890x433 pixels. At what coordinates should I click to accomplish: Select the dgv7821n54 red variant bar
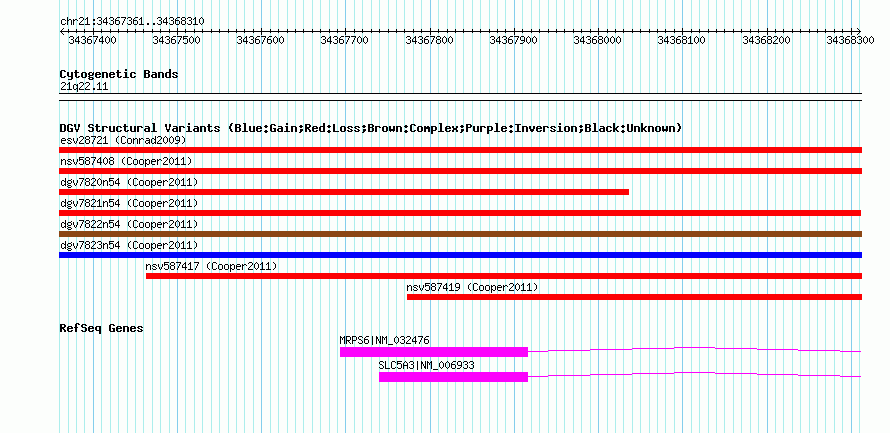click(460, 213)
